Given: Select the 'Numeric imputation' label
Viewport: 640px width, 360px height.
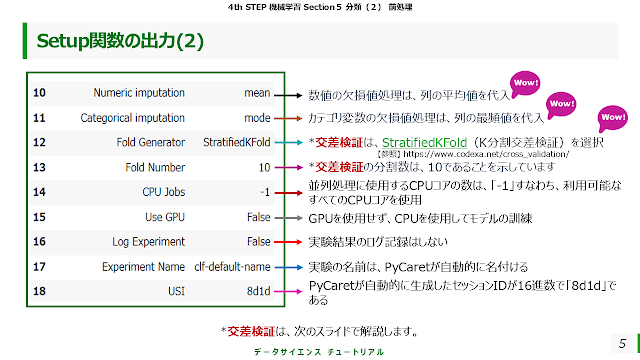Looking at the screenshot, I should 139,93.
